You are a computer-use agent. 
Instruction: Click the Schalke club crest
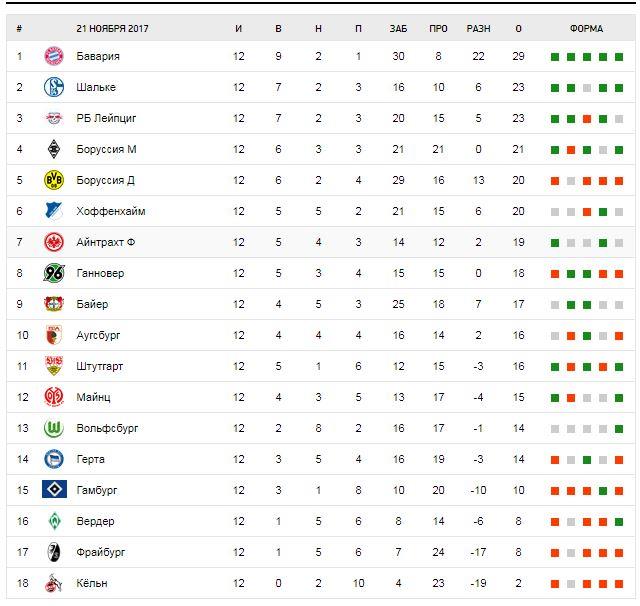pos(53,88)
